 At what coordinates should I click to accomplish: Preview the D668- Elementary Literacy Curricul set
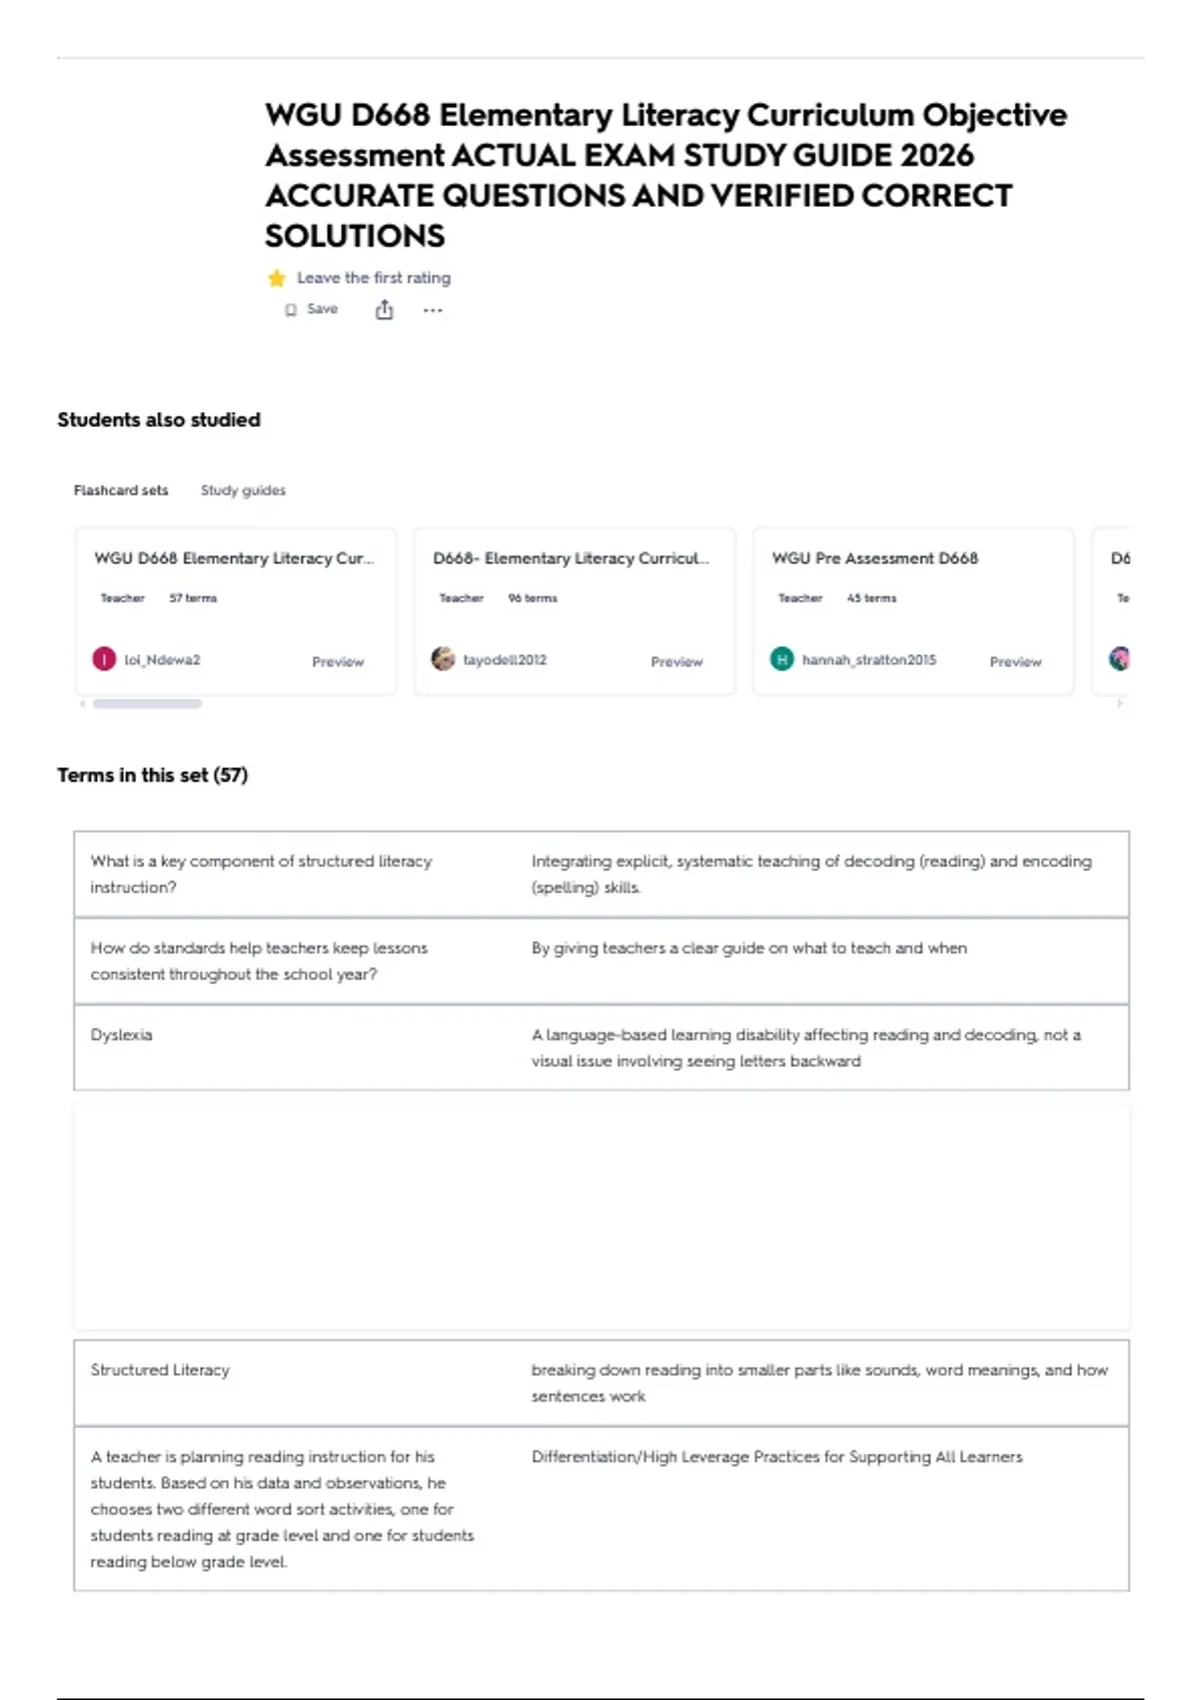(677, 661)
